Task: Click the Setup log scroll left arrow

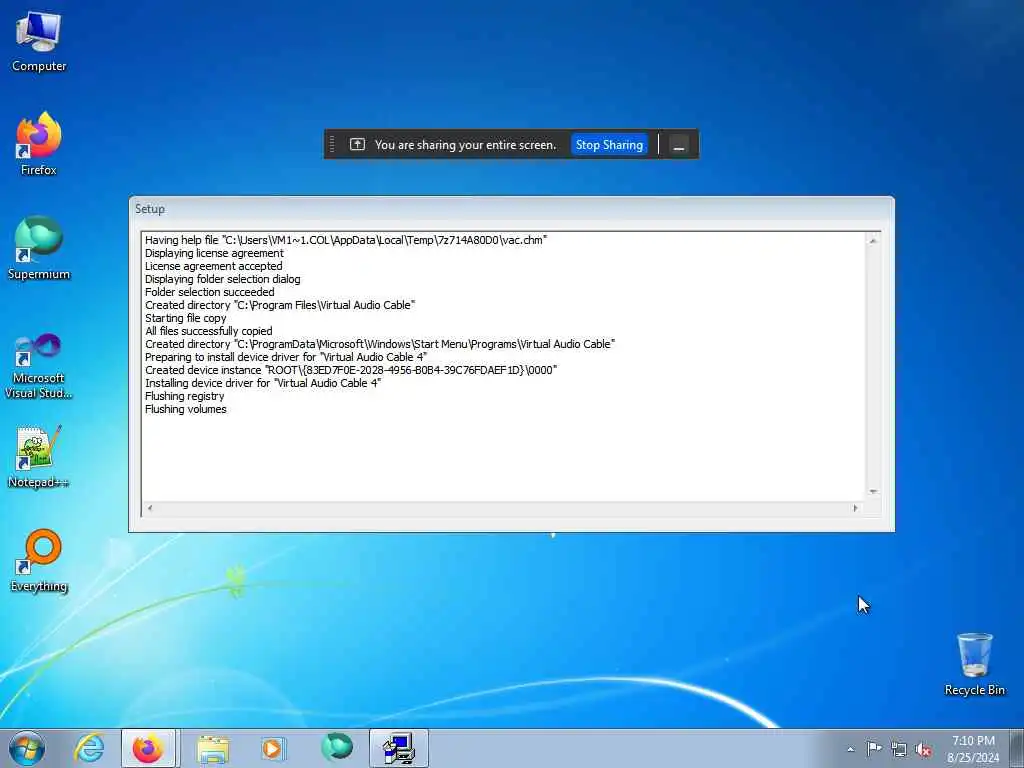Action: pyautogui.click(x=150, y=508)
